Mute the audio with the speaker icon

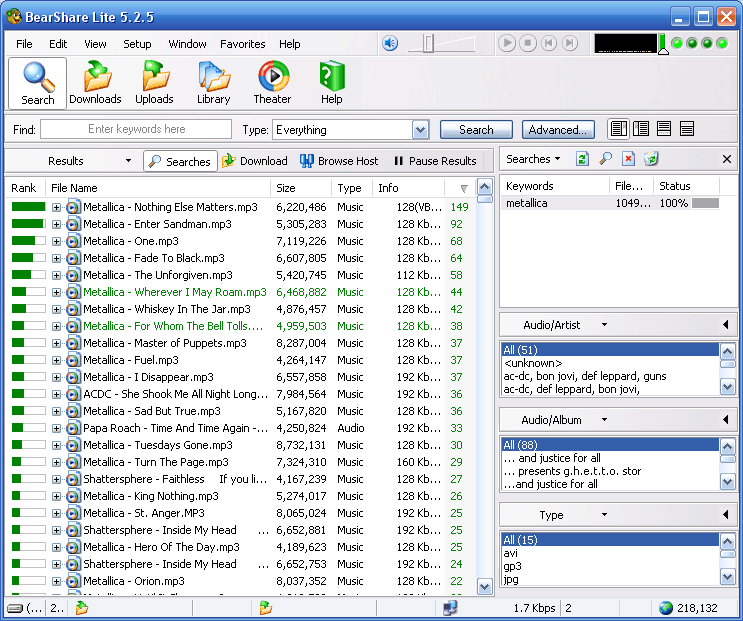(x=390, y=43)
